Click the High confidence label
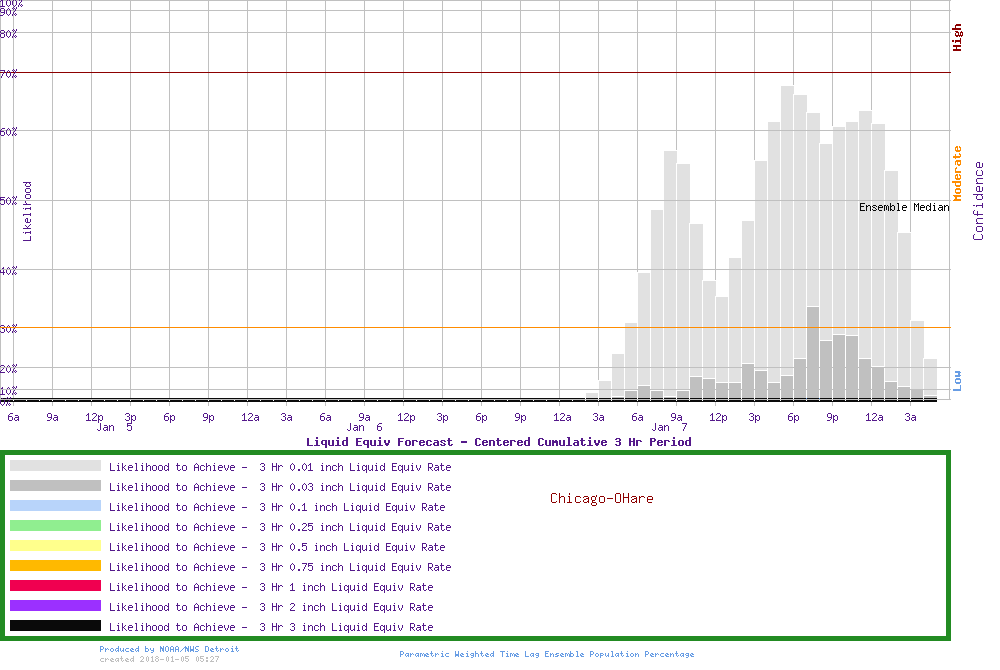The height and width of the screenshot is (670, 1000). (957, 38)
